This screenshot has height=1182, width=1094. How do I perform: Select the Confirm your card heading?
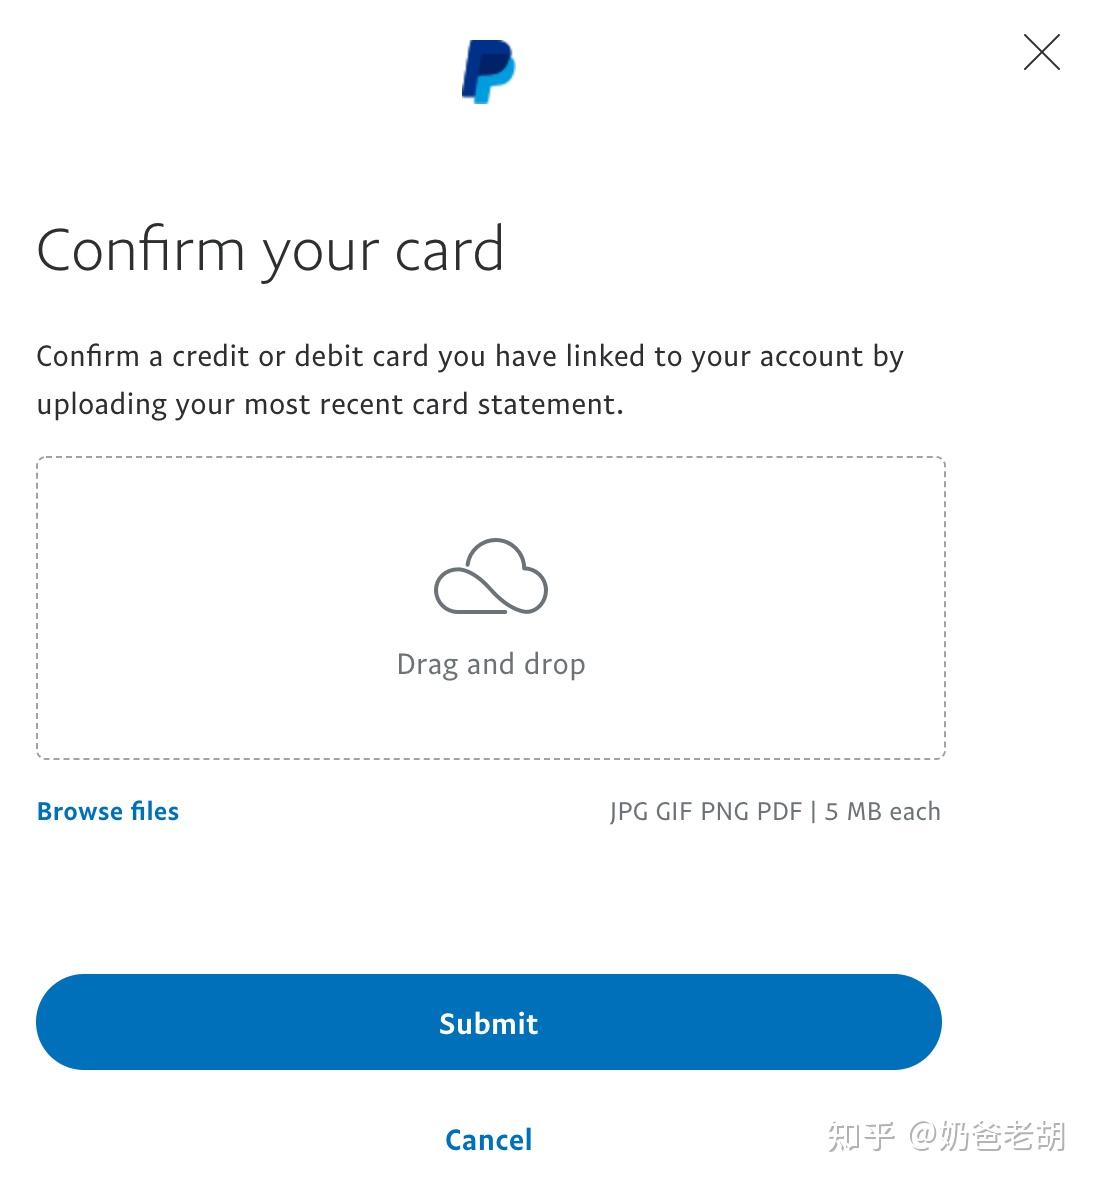(270, 251)
